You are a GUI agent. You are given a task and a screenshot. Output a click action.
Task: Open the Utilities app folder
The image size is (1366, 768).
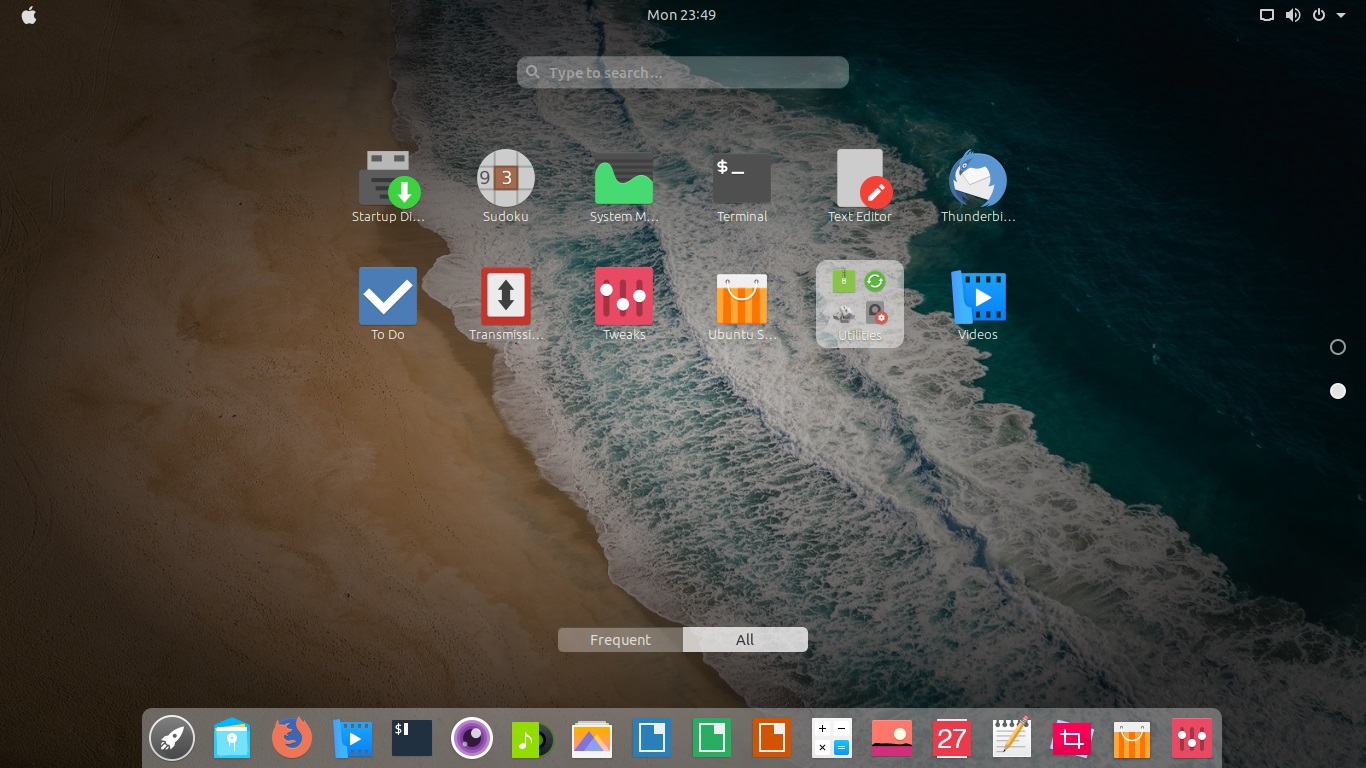click(860, 304)
